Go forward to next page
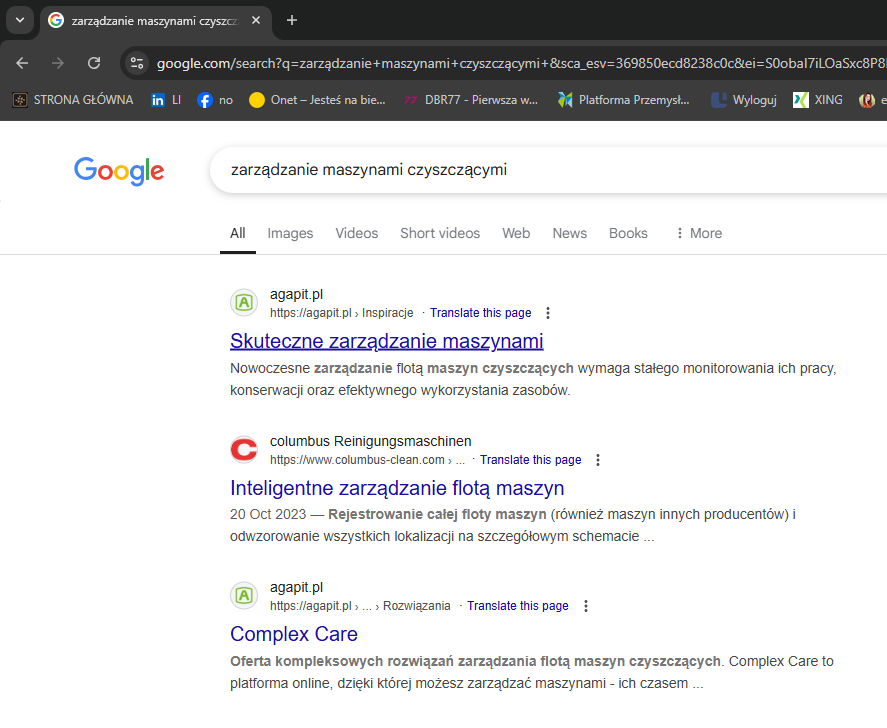 coord(58,63)
